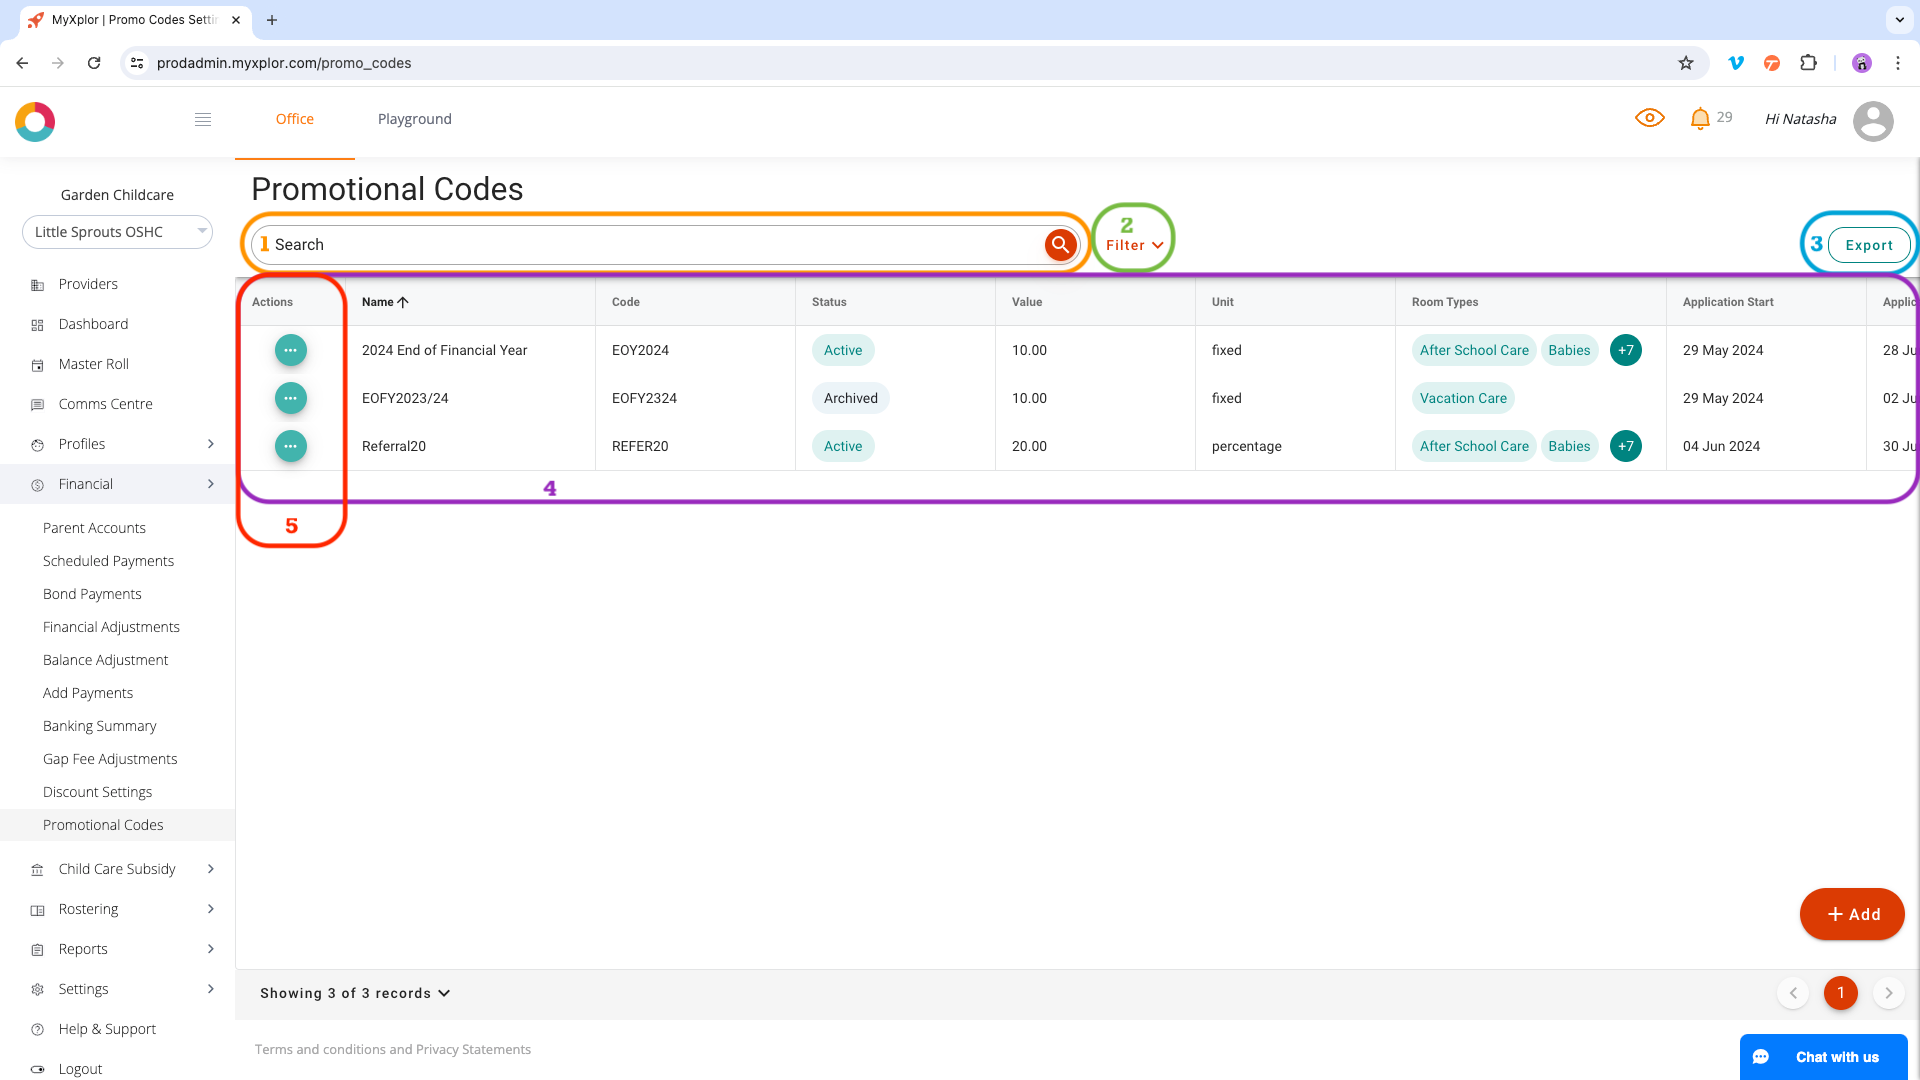Open the Little Sprouts OSHC service selector

pos(117,232)
